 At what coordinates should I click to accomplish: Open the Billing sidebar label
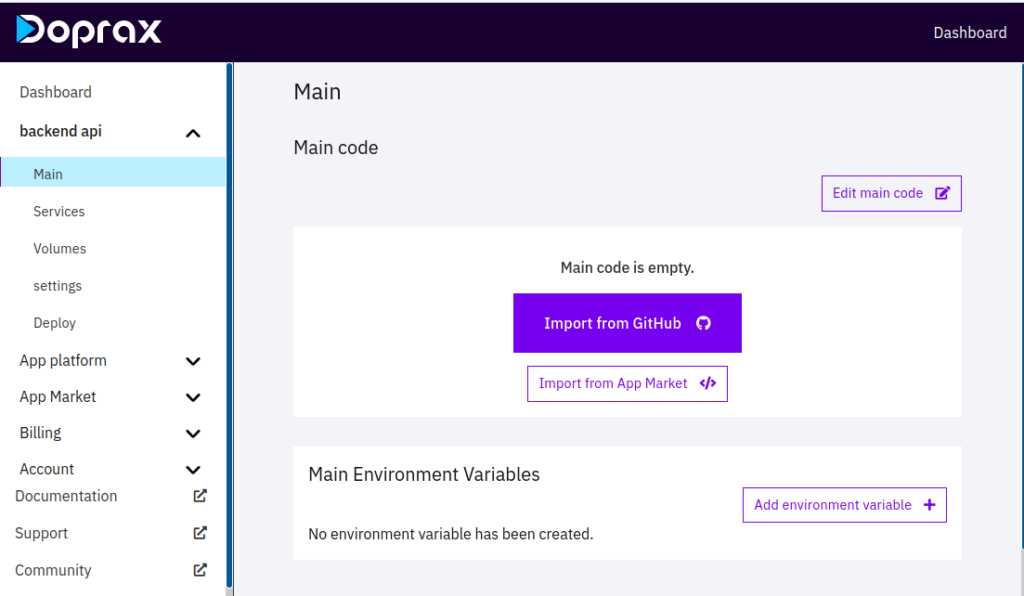(40, 433)
